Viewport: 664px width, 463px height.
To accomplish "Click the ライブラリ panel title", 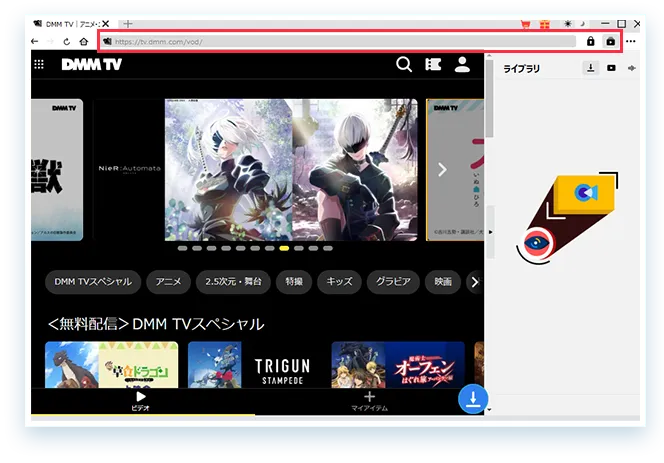I will point(521,69).
